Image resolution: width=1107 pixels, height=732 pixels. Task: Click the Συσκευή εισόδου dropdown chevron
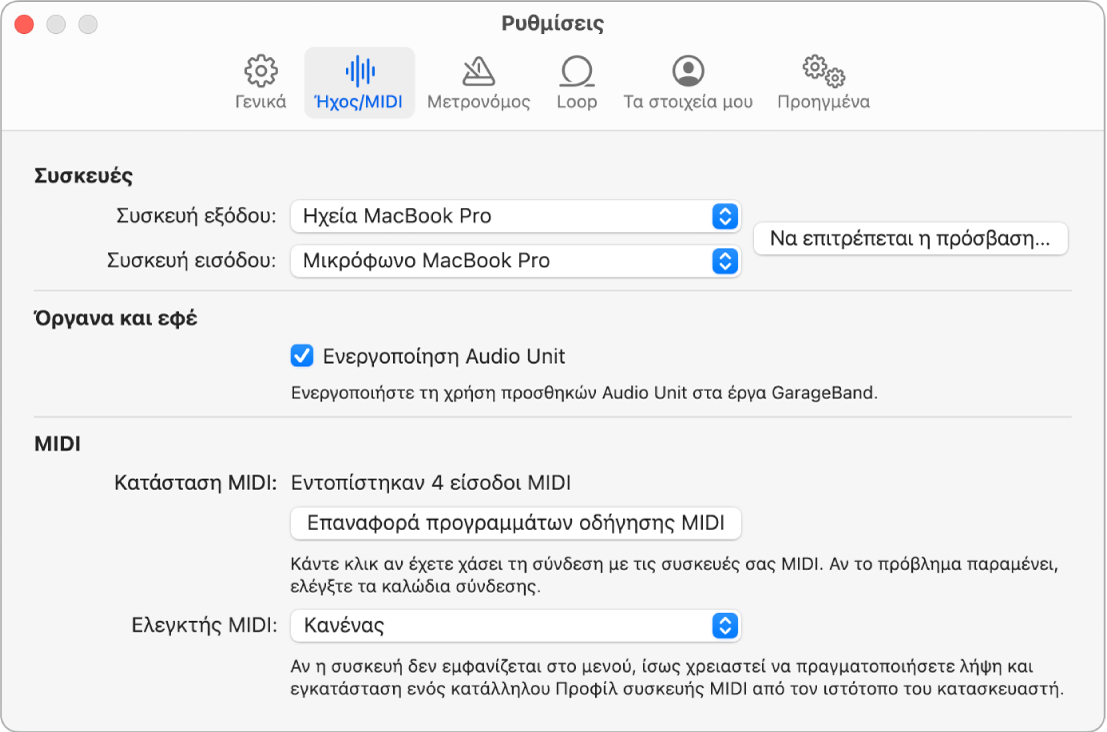(x=727, y=260)
